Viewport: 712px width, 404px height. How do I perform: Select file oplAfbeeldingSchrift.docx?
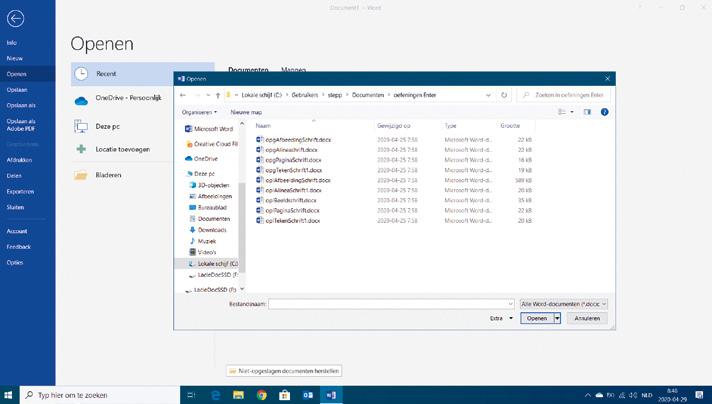click(293, 180)
